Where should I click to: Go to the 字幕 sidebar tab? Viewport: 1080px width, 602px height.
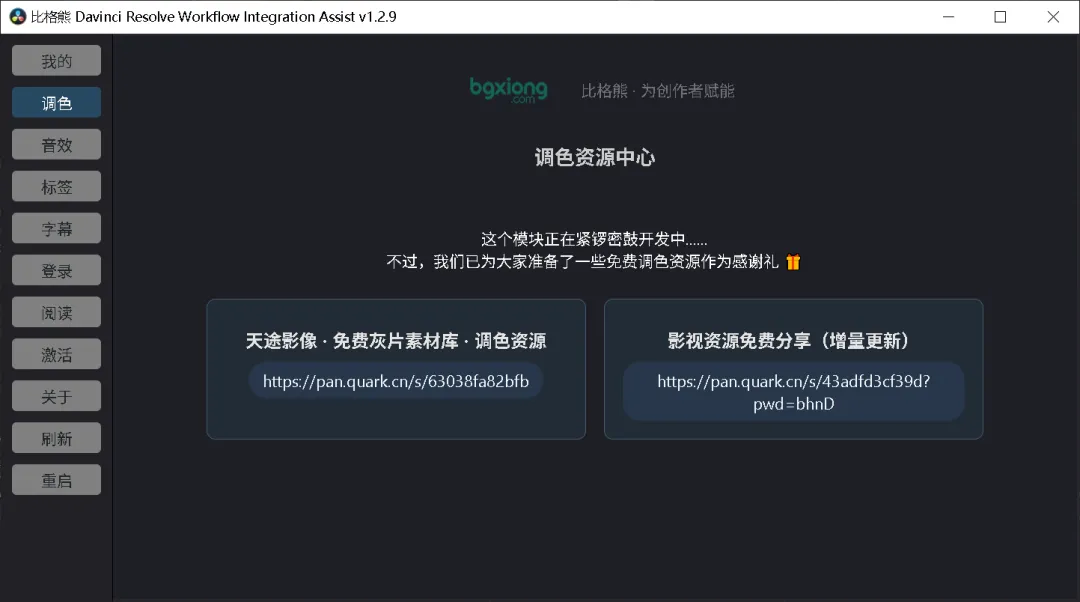(56, 229)
